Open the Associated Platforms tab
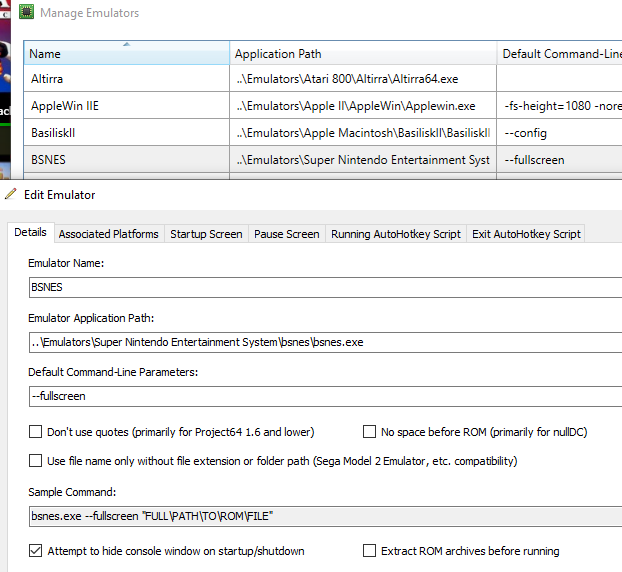This screenshot has width=622, height=572. coord(109,234)
